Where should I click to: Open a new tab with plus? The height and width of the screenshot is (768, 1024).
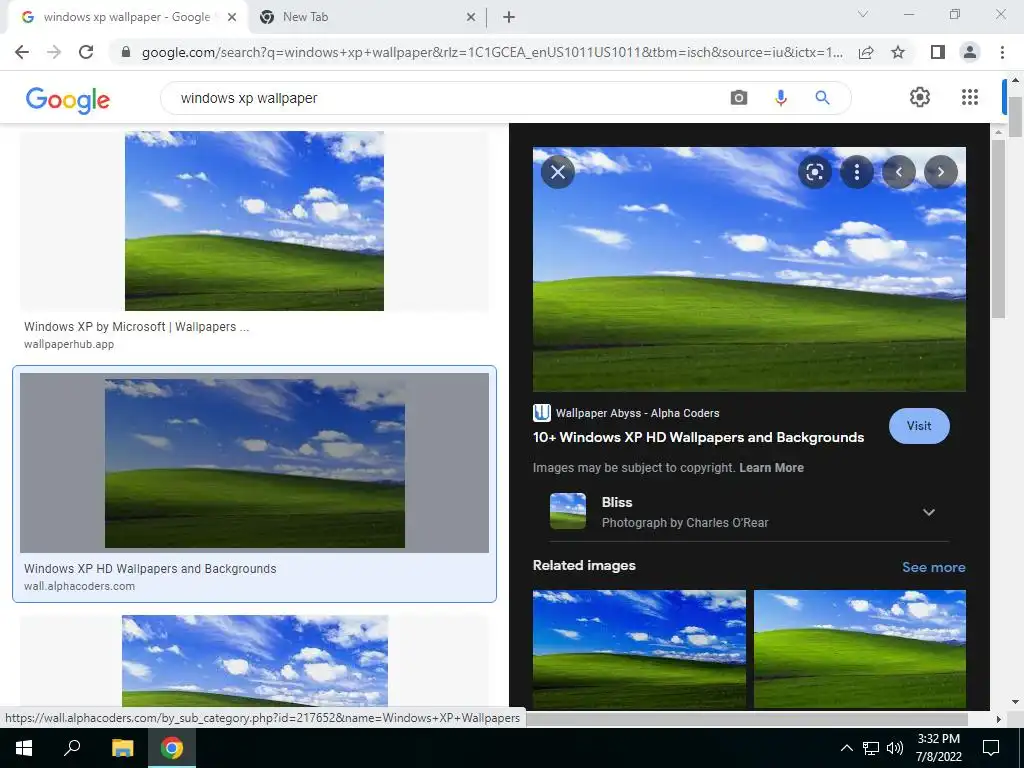click(509, 18)
